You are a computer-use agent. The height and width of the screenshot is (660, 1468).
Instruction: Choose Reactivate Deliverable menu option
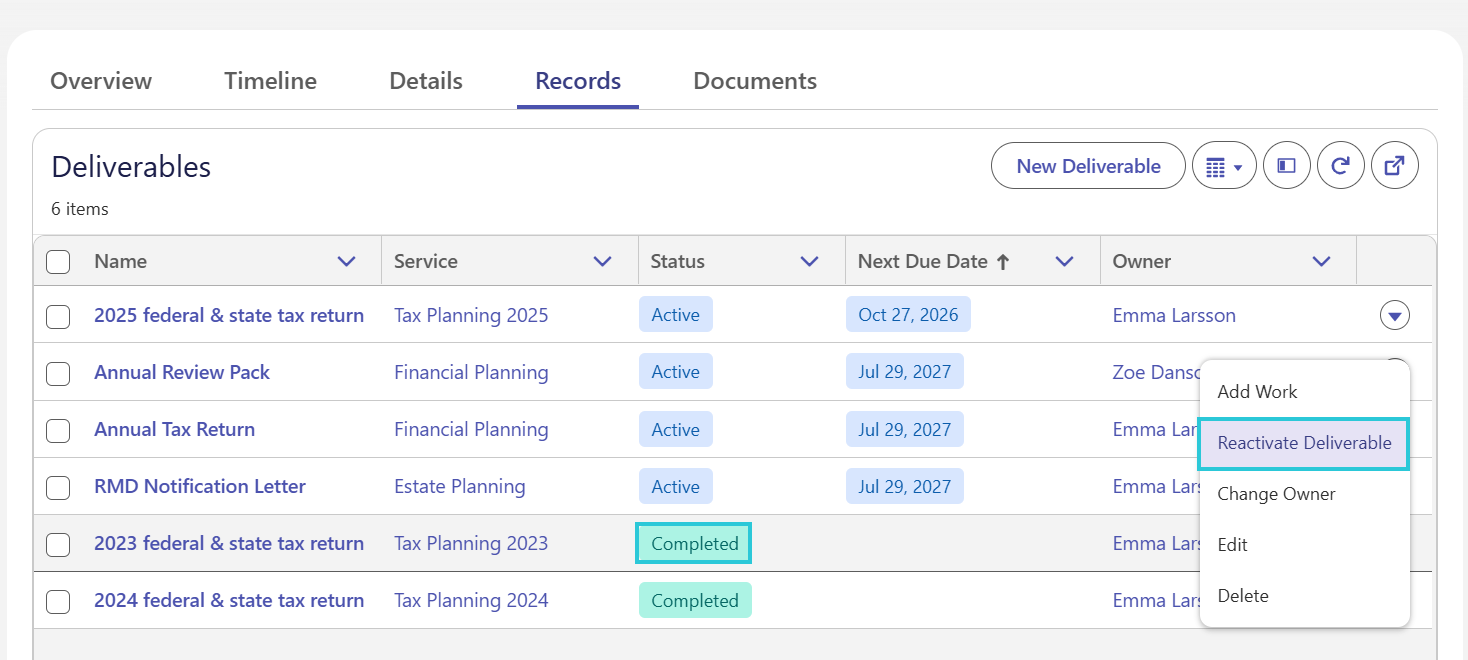click(1305, 443)
